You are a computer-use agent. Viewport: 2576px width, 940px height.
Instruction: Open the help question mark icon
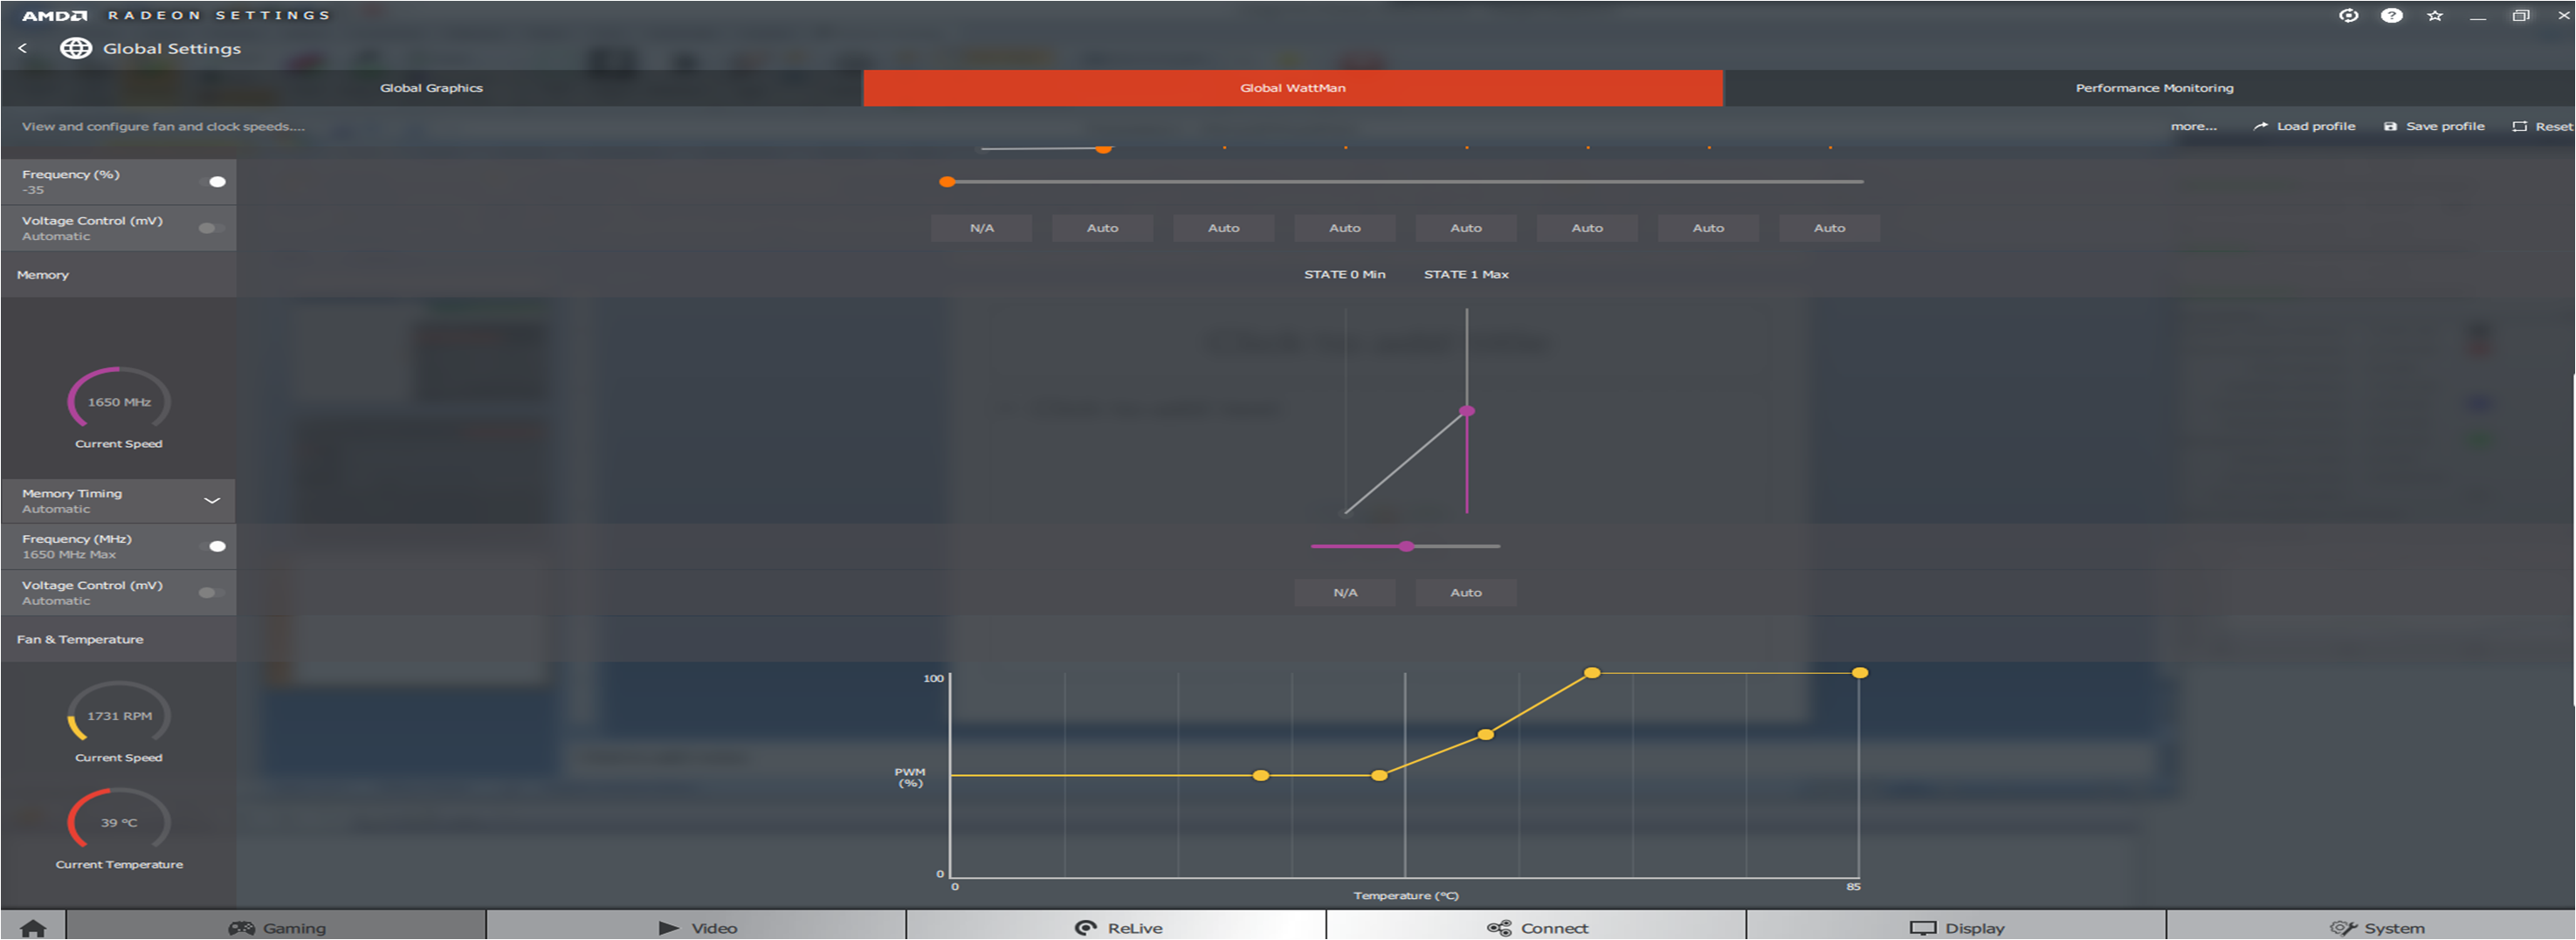click(2391, 15)
